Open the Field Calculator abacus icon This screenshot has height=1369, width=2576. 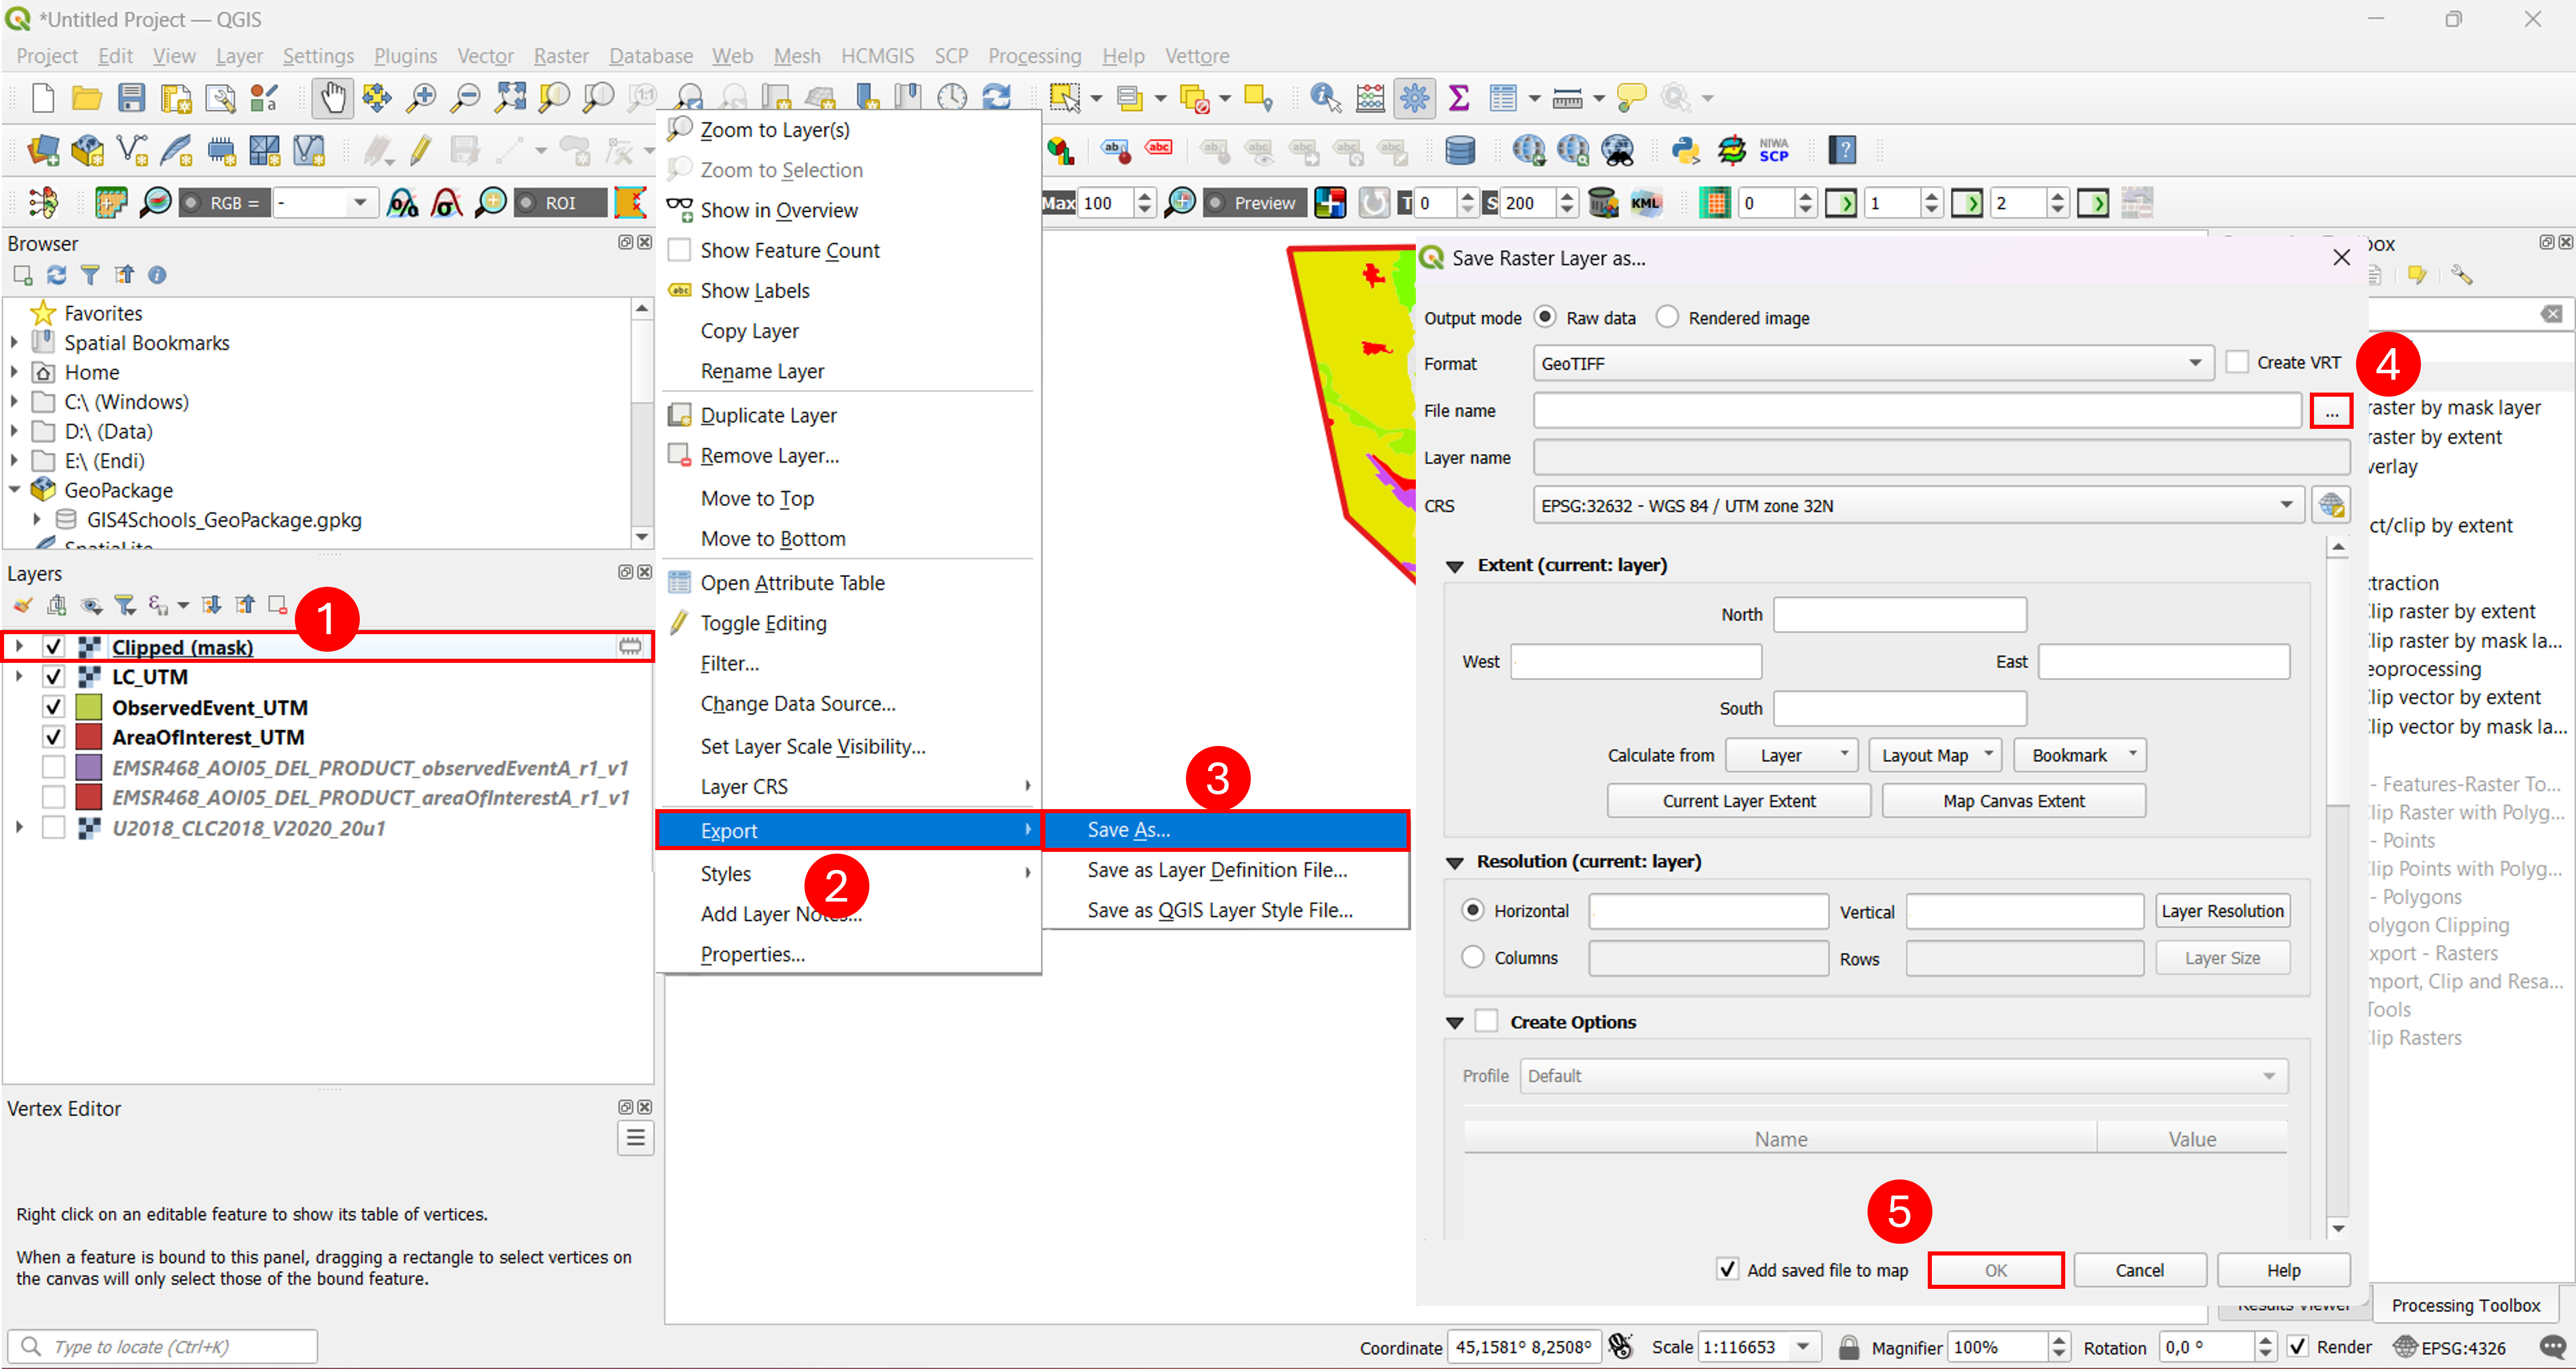pos(1370,97)
